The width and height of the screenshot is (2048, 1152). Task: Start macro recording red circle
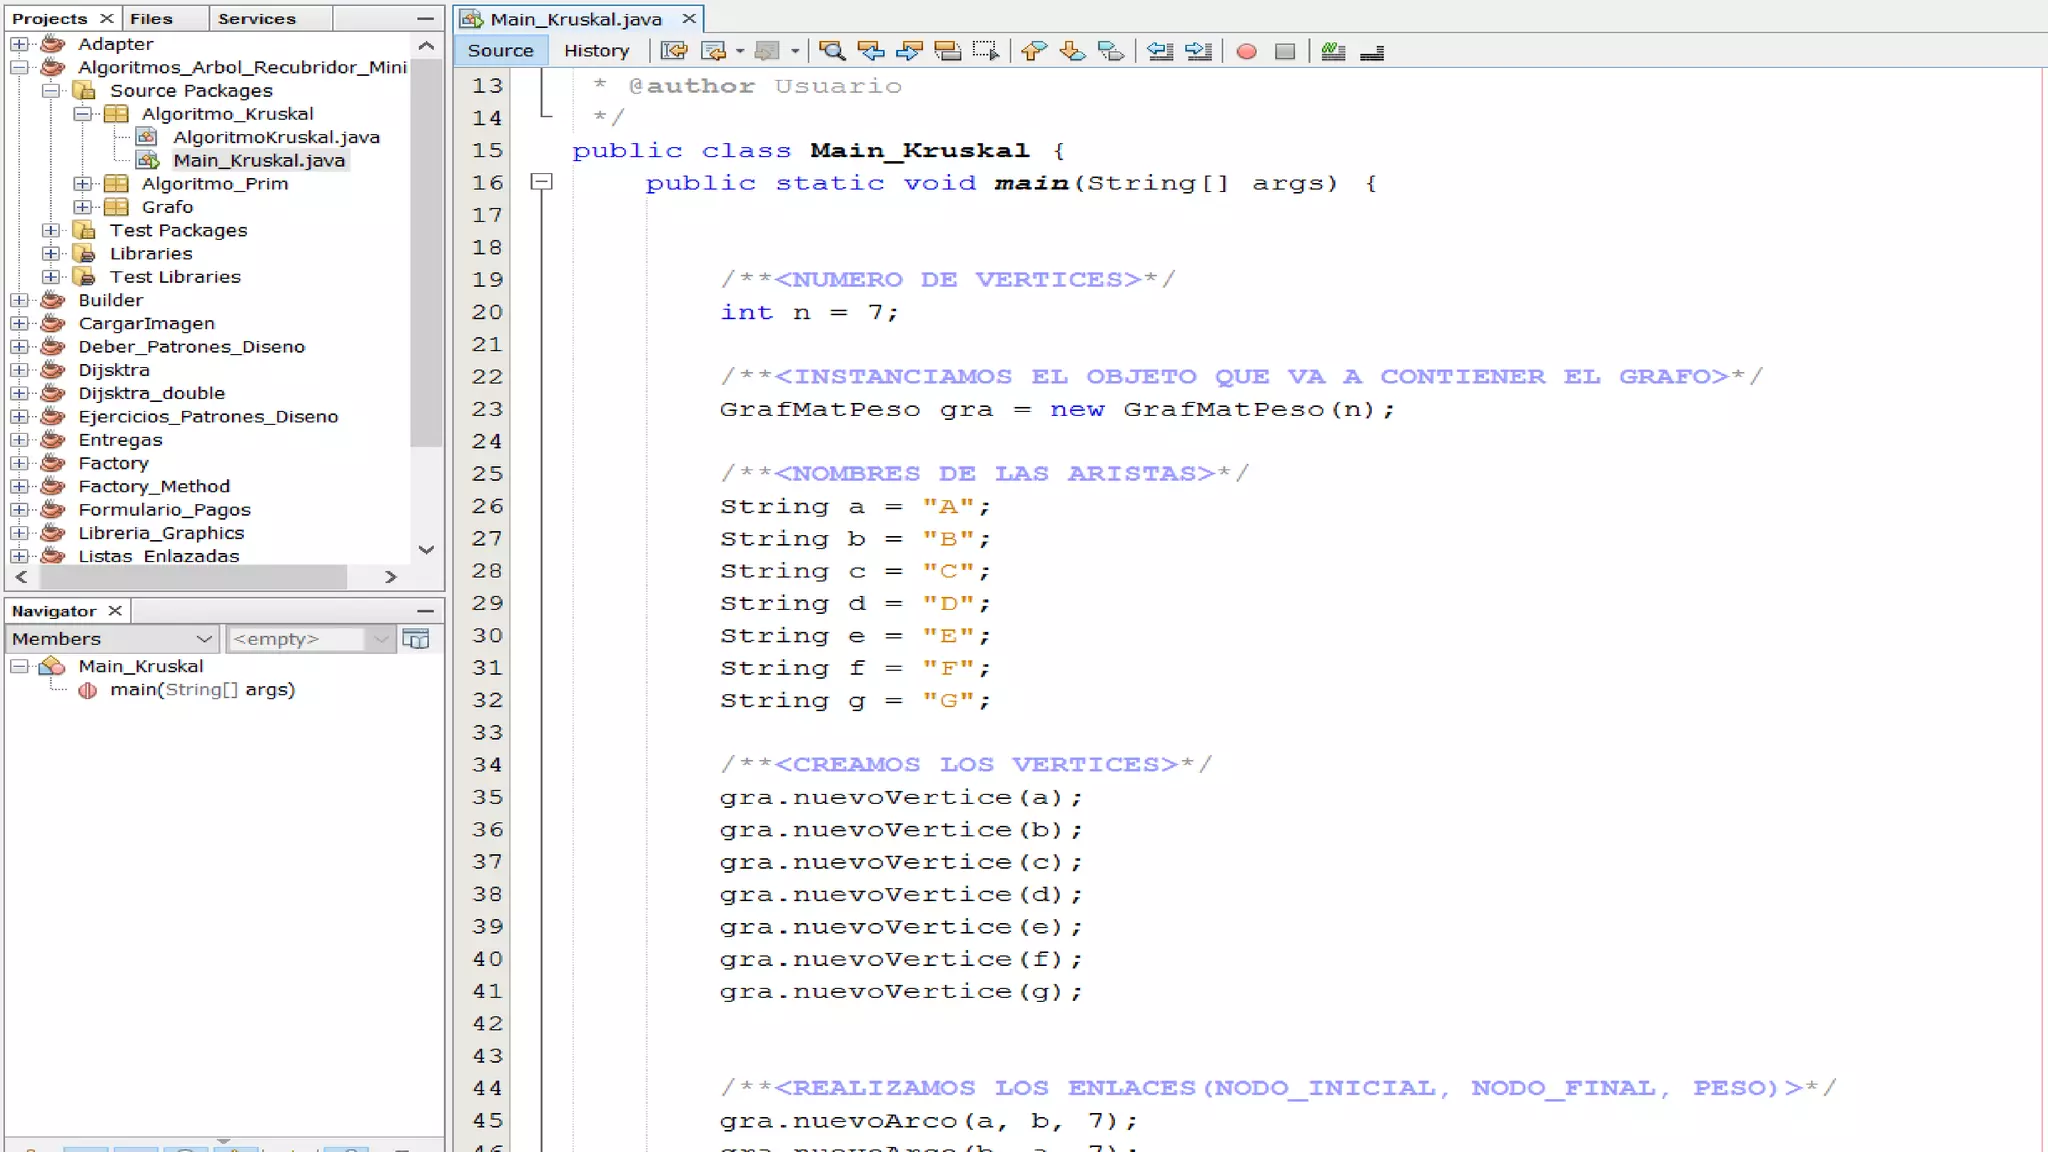(x=1246, y=51)
